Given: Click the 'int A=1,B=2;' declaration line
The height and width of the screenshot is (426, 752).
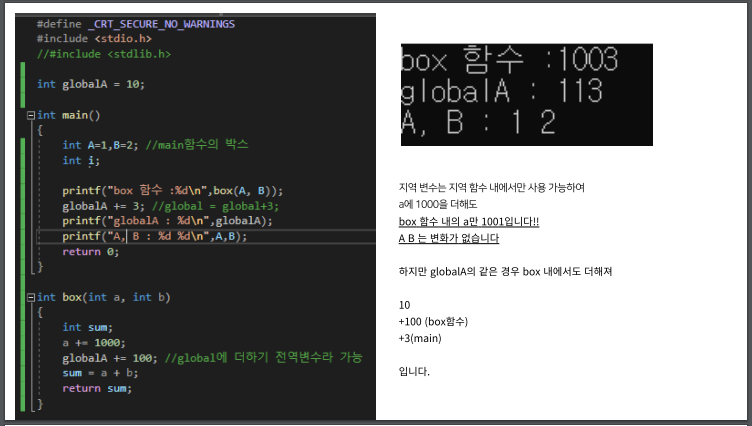Looking at the screenshot, I should click(100, 145).
